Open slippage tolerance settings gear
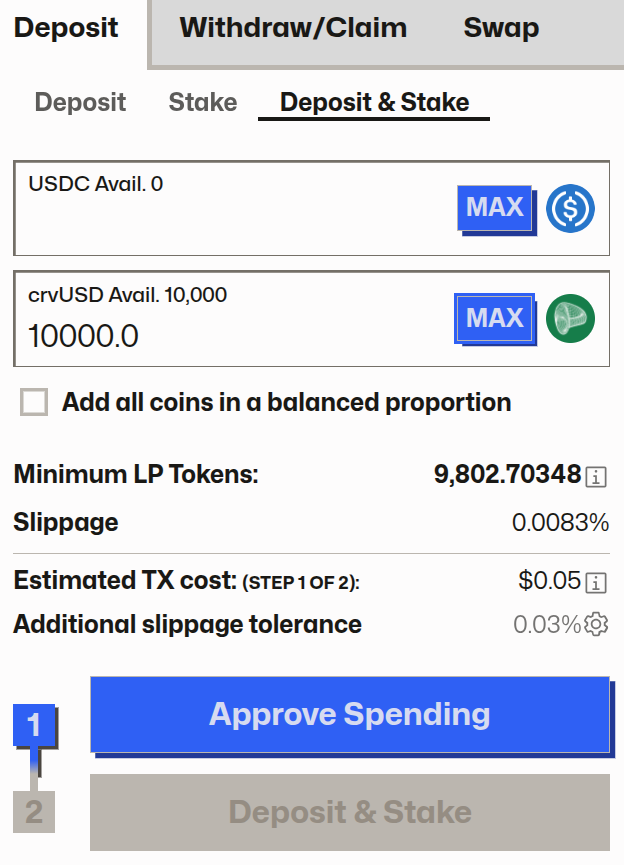 click(x=597, y=625)
